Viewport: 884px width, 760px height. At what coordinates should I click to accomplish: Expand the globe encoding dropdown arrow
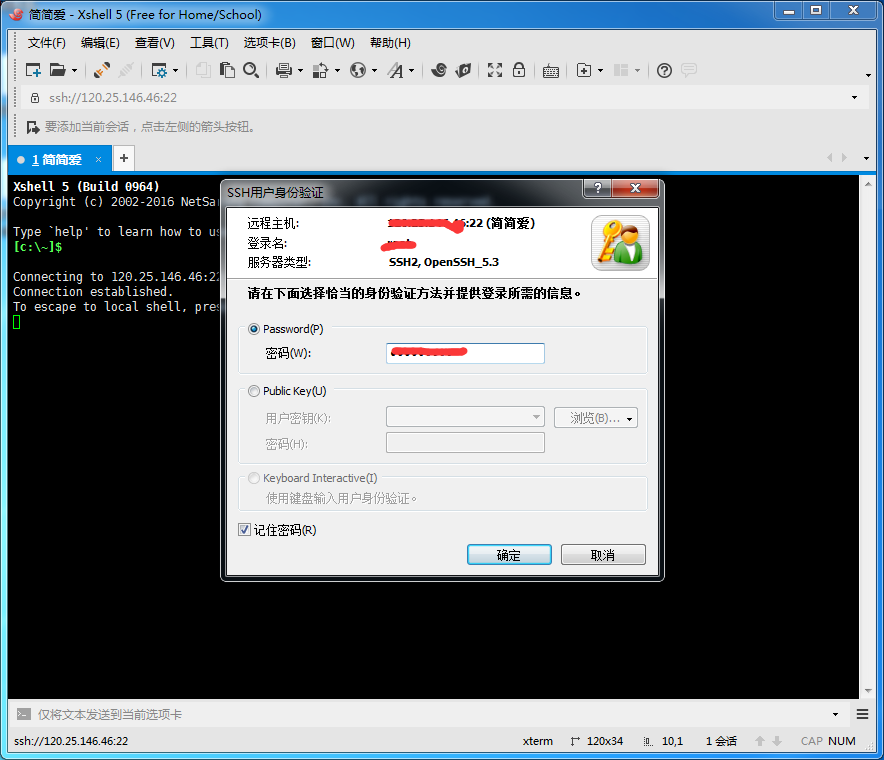[374, 70]
